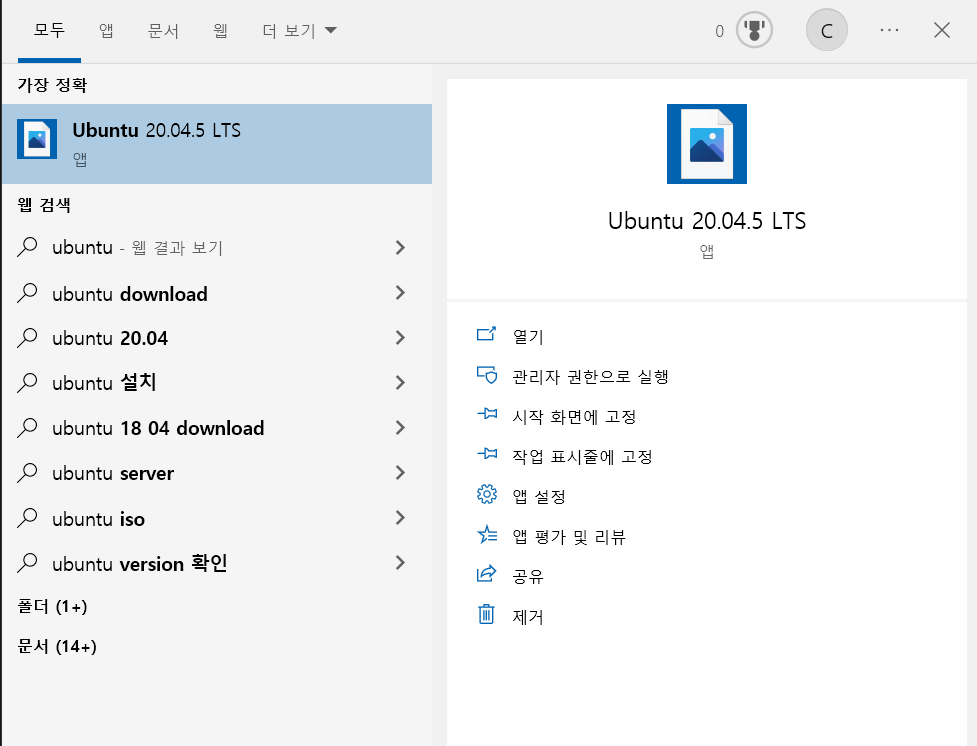Click search icon beside 'ubuntu server'
This screenshot has height=746, width=977.
(27, 473)
